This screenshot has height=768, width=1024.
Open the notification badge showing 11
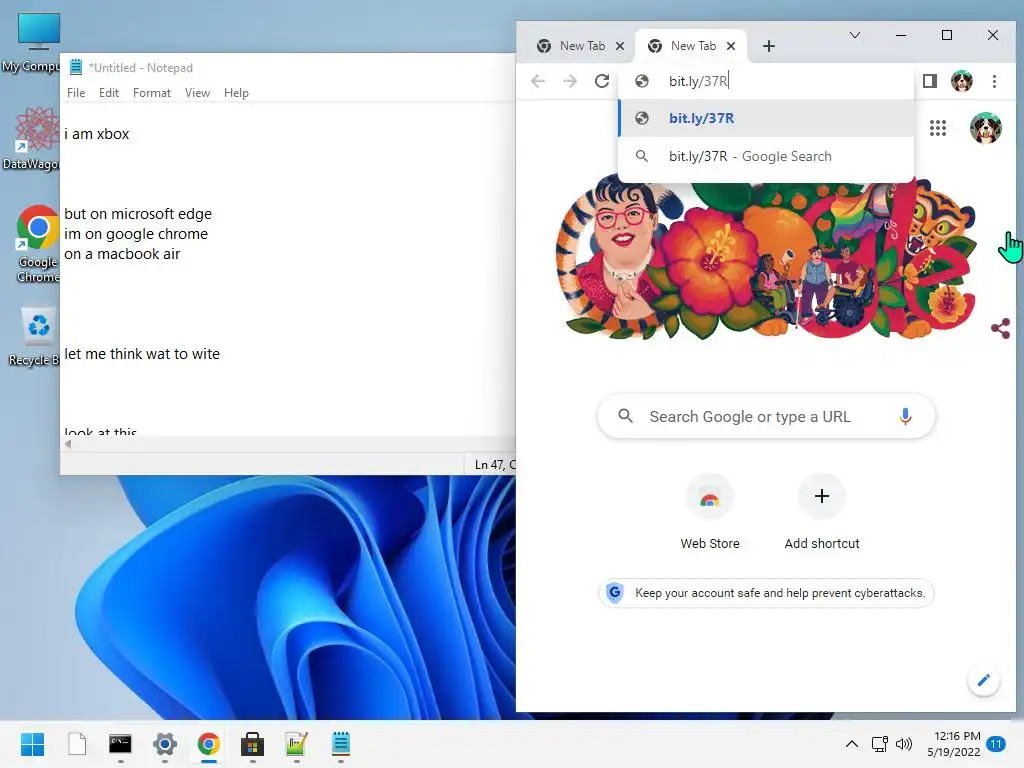point(996,744)
